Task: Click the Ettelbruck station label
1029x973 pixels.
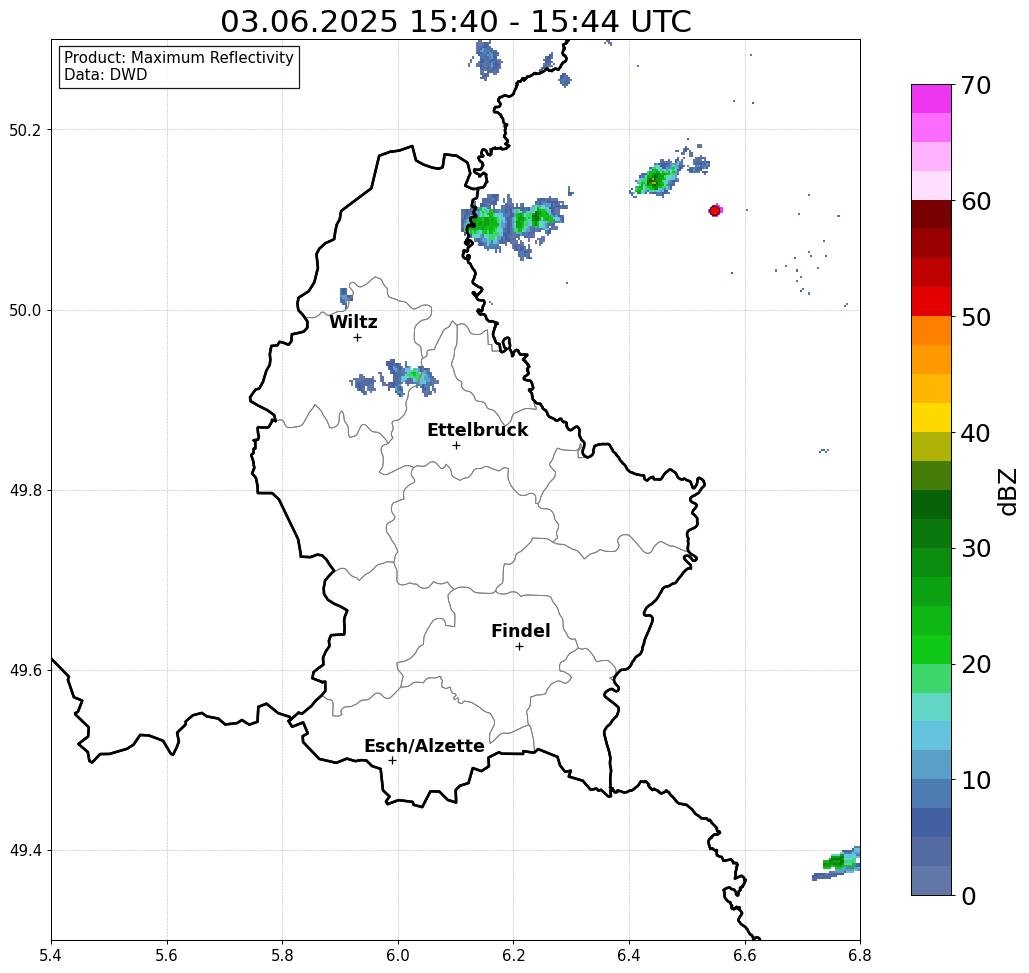Action: point(477,430)
